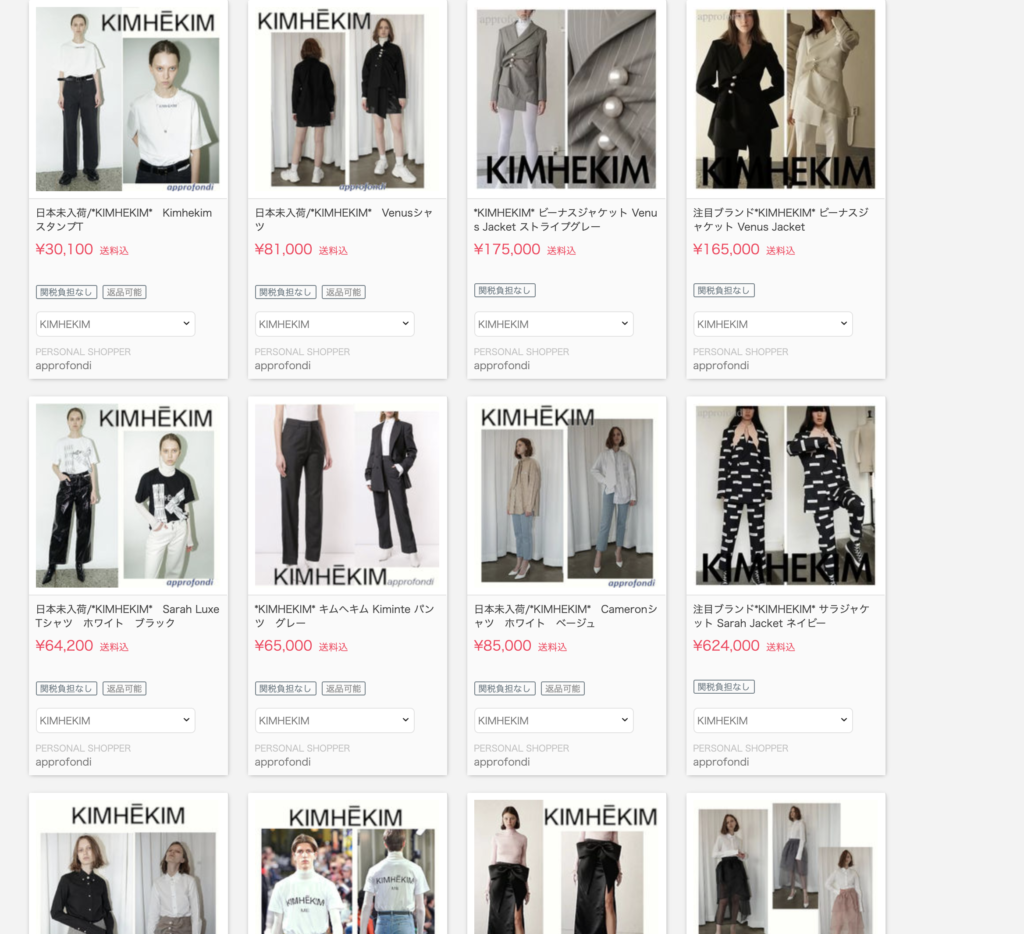Open approfondi shopper link on Kiminte パンツ card
Viewport: 1024px width, 934px height.
coord(283,762)
